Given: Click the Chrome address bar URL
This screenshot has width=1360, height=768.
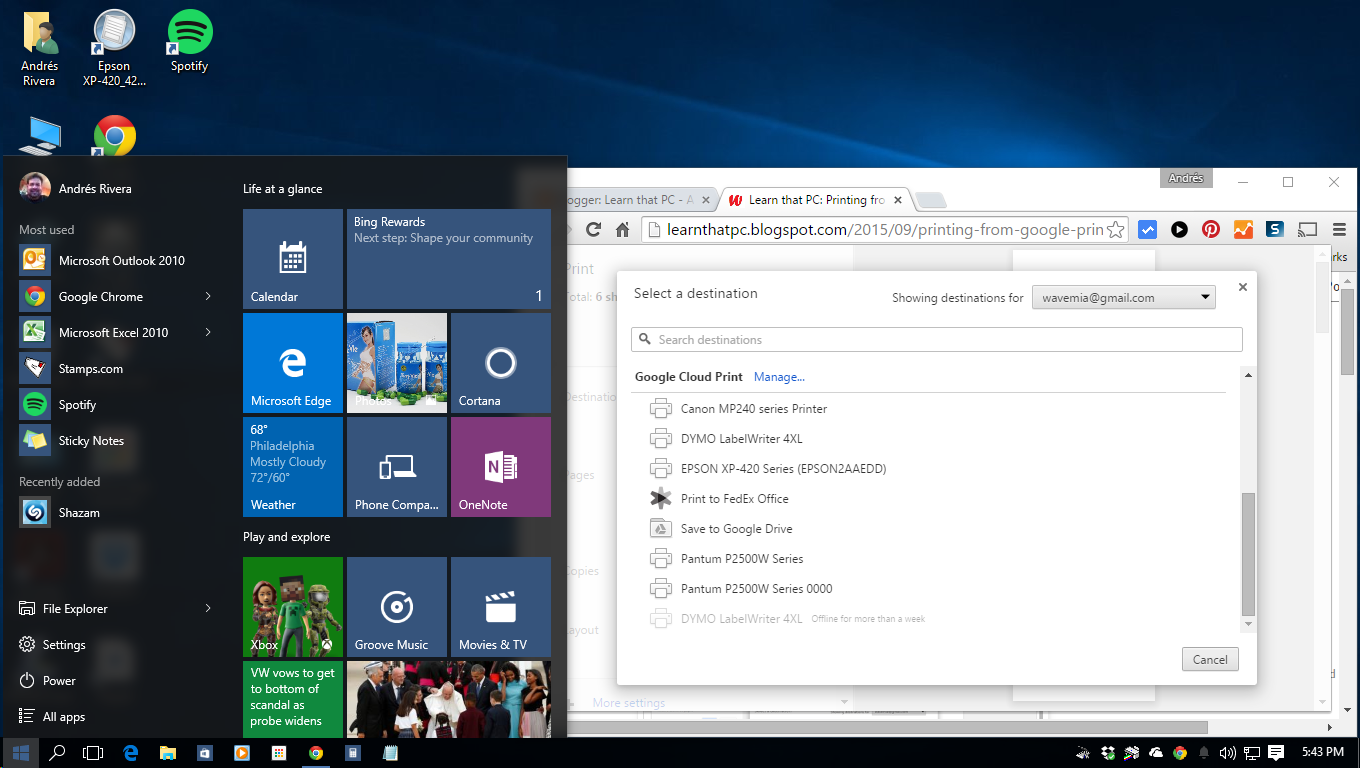Looking at the screenshot, I should click(x=885, y=229).
